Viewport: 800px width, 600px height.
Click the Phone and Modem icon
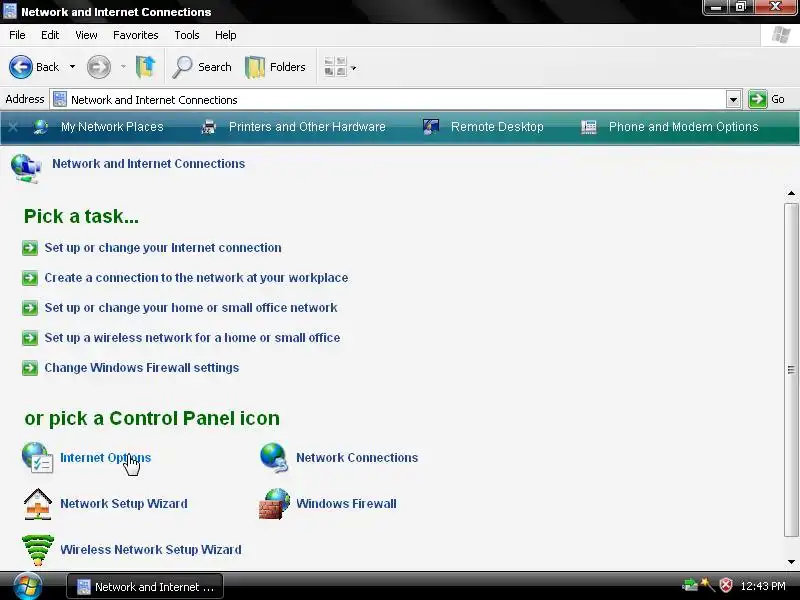click(x=589, y=127)
